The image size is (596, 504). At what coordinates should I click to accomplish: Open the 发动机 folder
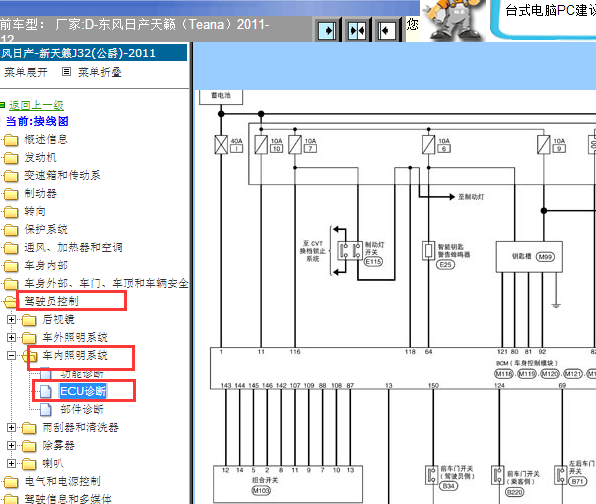tap(40, 157)
